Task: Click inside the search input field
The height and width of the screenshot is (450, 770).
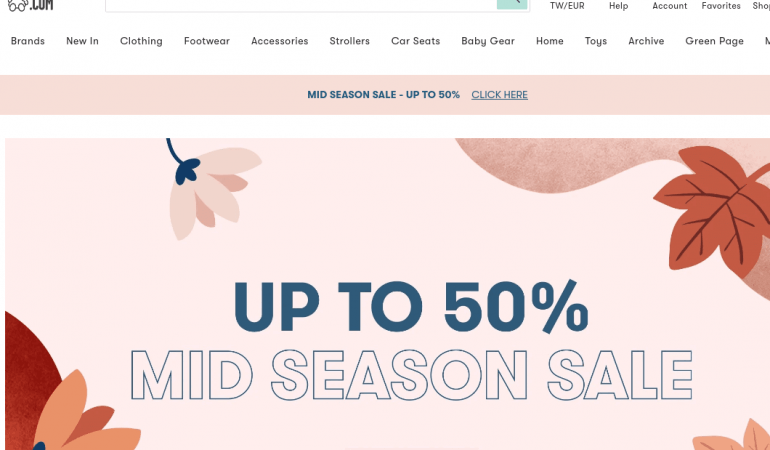Action: 301,5
